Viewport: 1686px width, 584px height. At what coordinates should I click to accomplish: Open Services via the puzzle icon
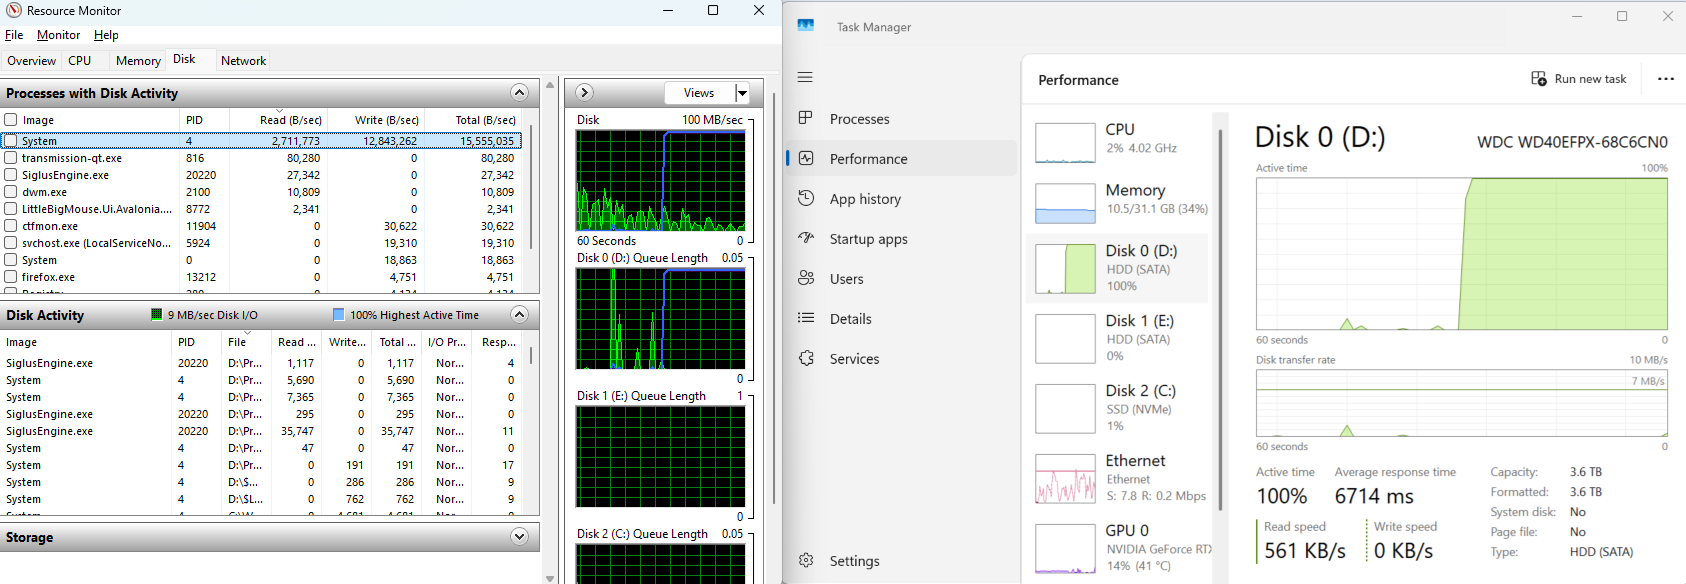point(805,358)
